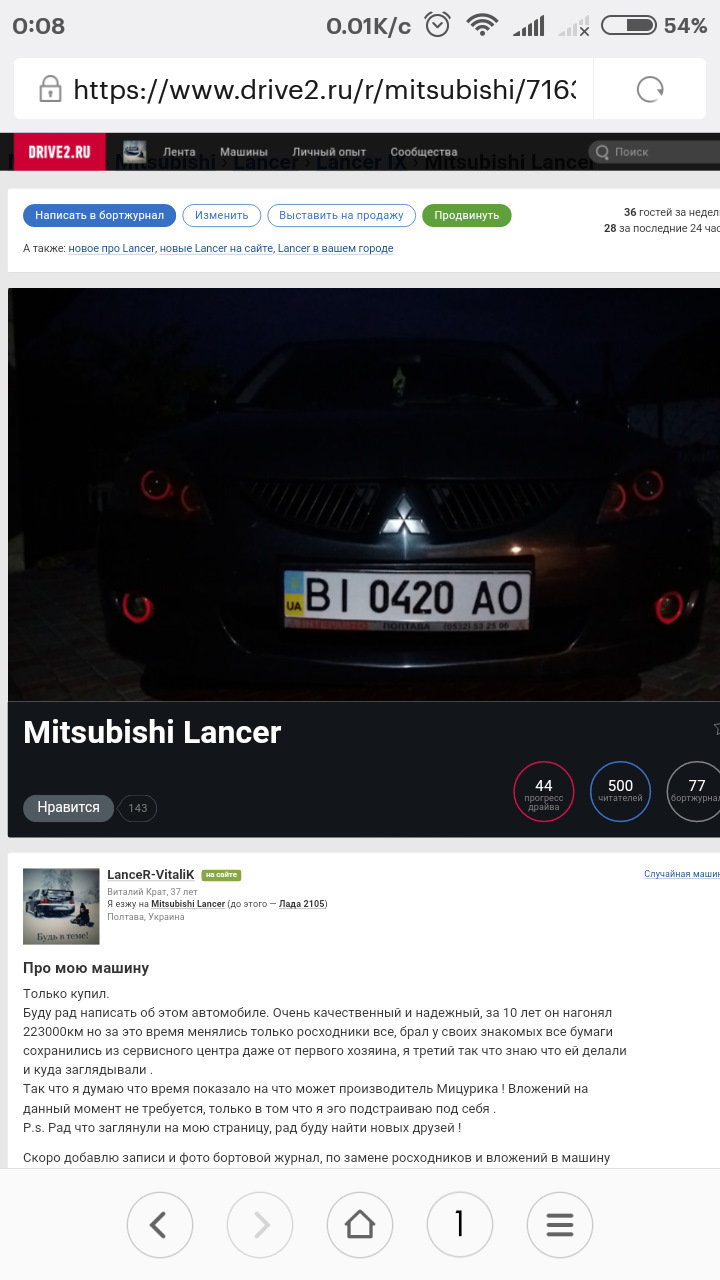Tap the Mitsubishi Lancer title heading
The height and width of the screenshot is (1280, 720).
pos(152,732)
